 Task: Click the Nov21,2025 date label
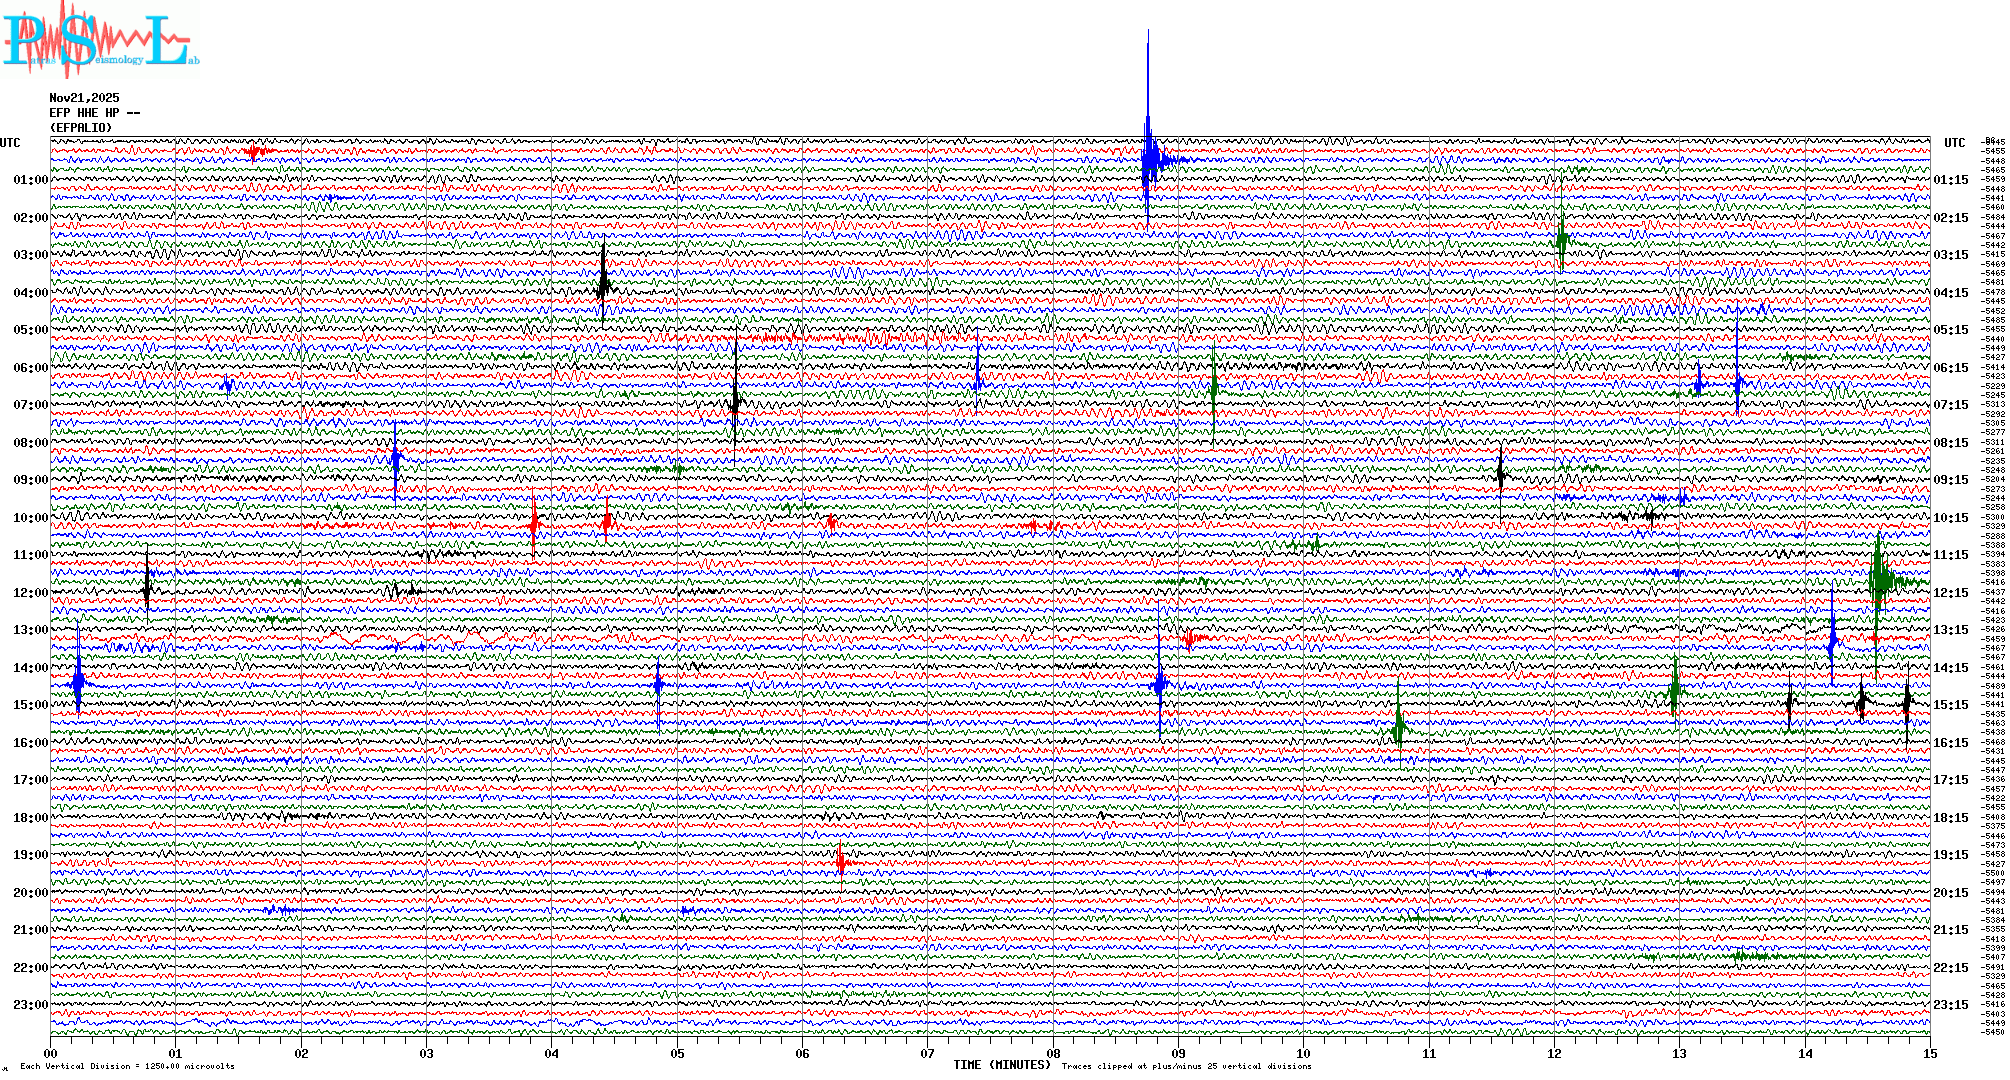click(84, 98)
